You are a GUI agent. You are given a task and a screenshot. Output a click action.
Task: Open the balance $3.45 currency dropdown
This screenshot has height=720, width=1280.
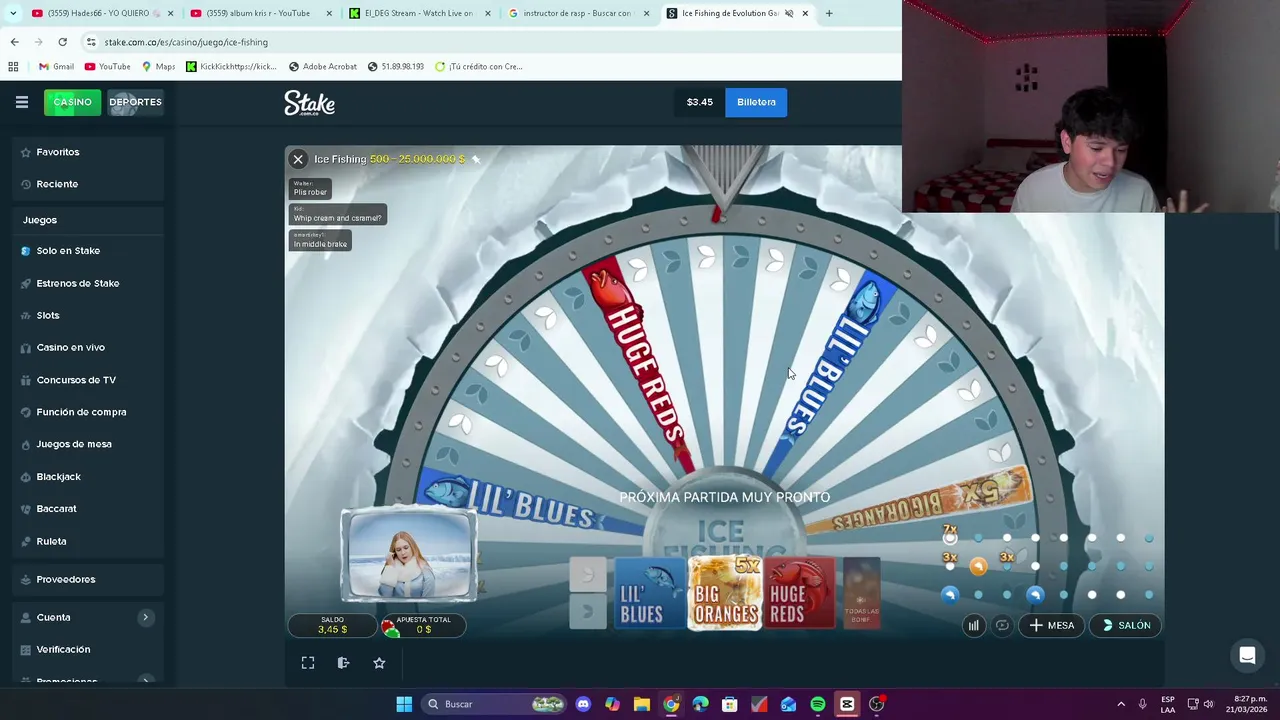pos(700,102)
